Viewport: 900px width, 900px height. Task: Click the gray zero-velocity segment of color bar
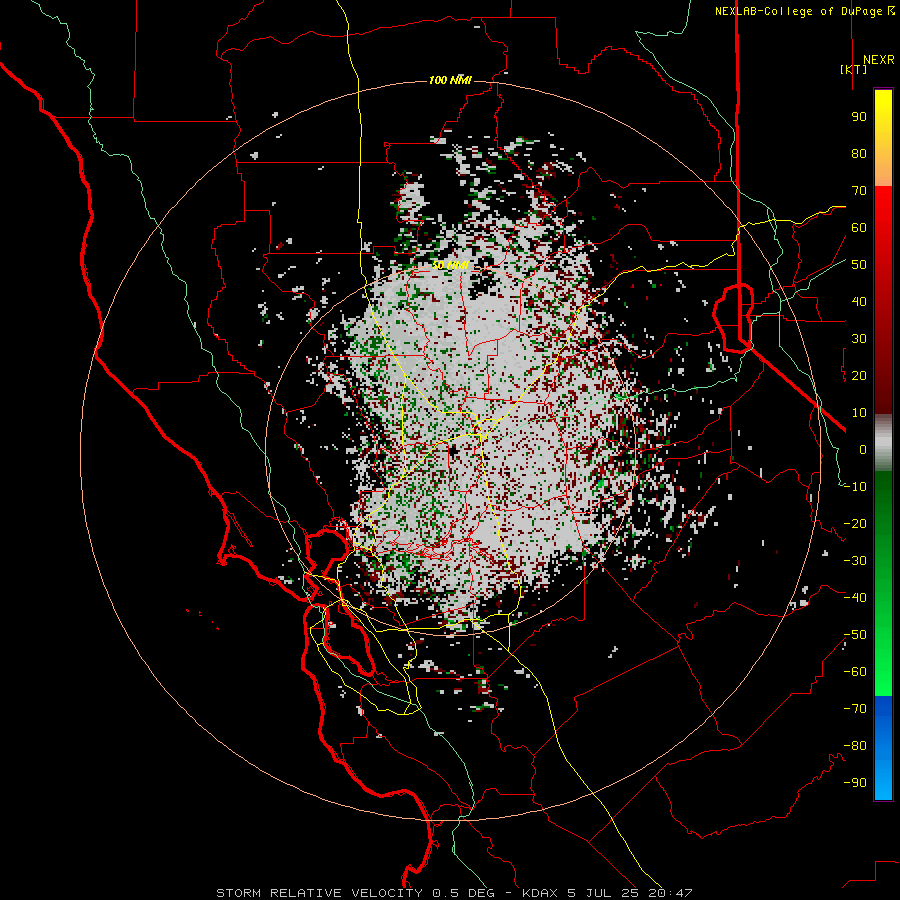883,443
